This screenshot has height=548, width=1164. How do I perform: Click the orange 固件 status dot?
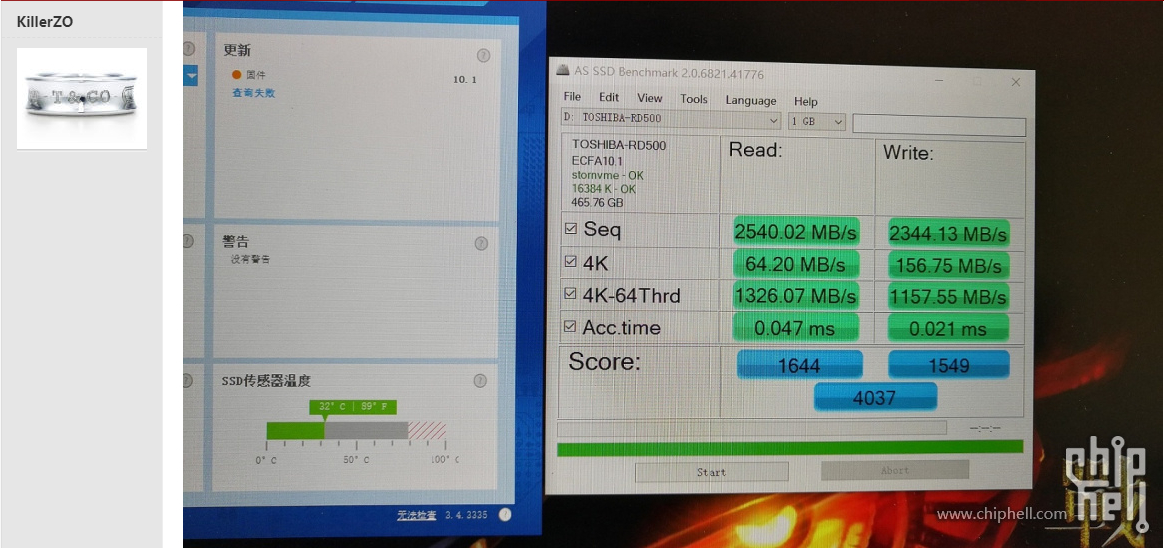coord(237,74)
